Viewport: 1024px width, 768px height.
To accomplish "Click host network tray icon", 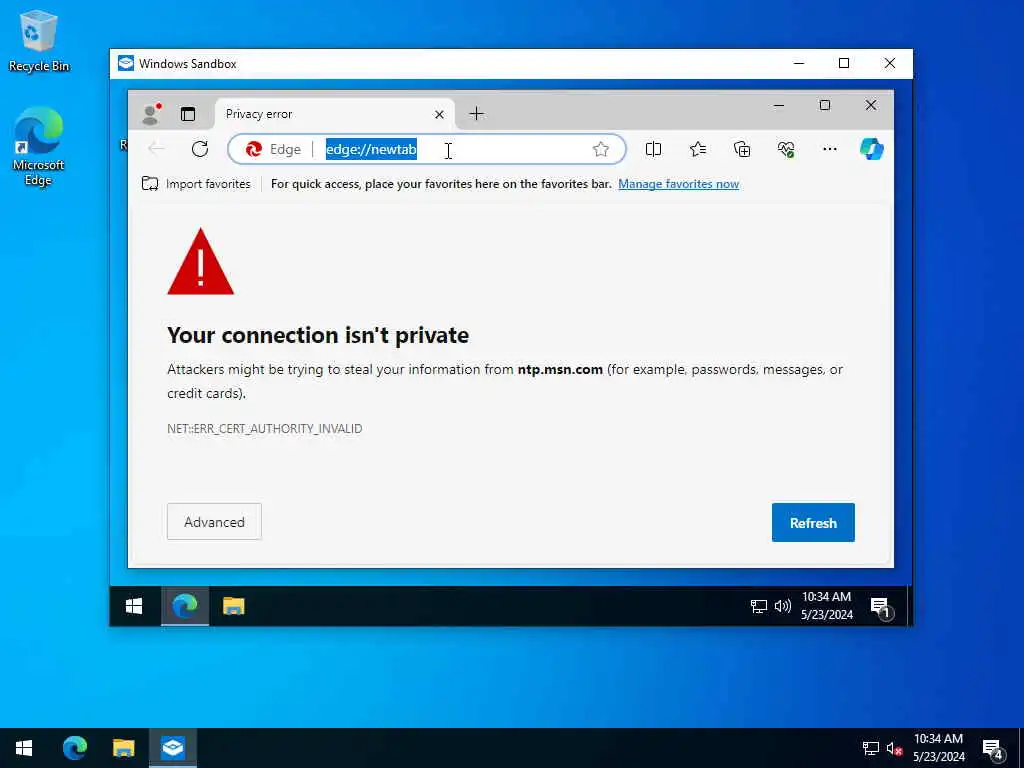I will [x=871, y=748].
